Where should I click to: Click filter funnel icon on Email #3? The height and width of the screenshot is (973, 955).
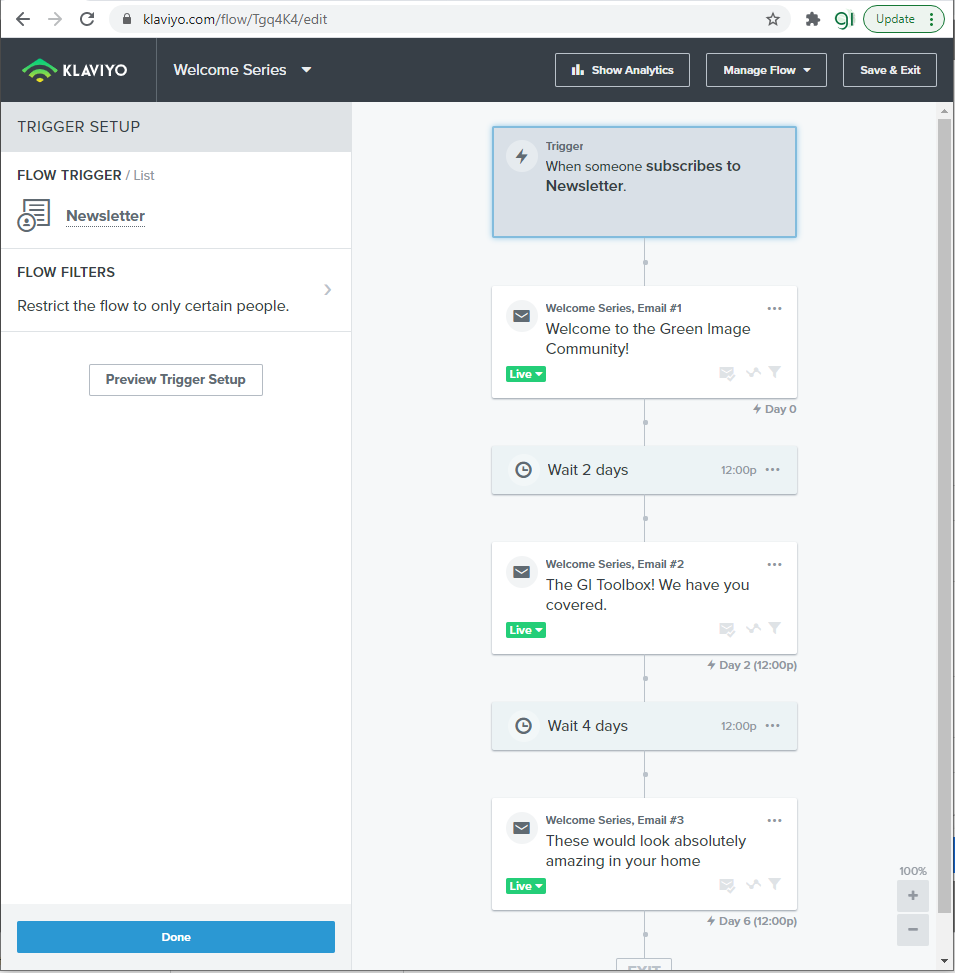click(x=774, y=884)
